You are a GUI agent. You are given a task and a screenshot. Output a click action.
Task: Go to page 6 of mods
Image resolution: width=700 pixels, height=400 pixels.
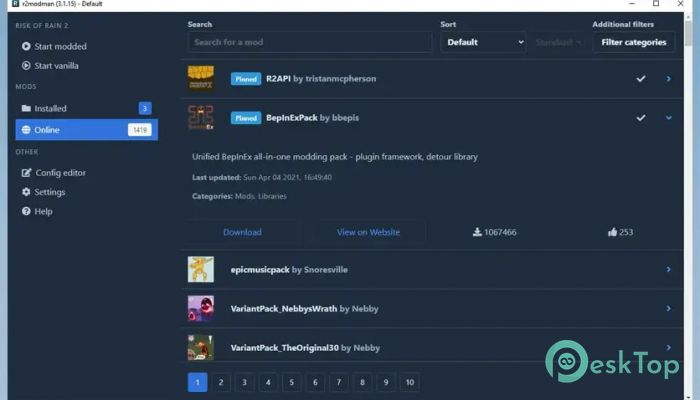point(315,382)
